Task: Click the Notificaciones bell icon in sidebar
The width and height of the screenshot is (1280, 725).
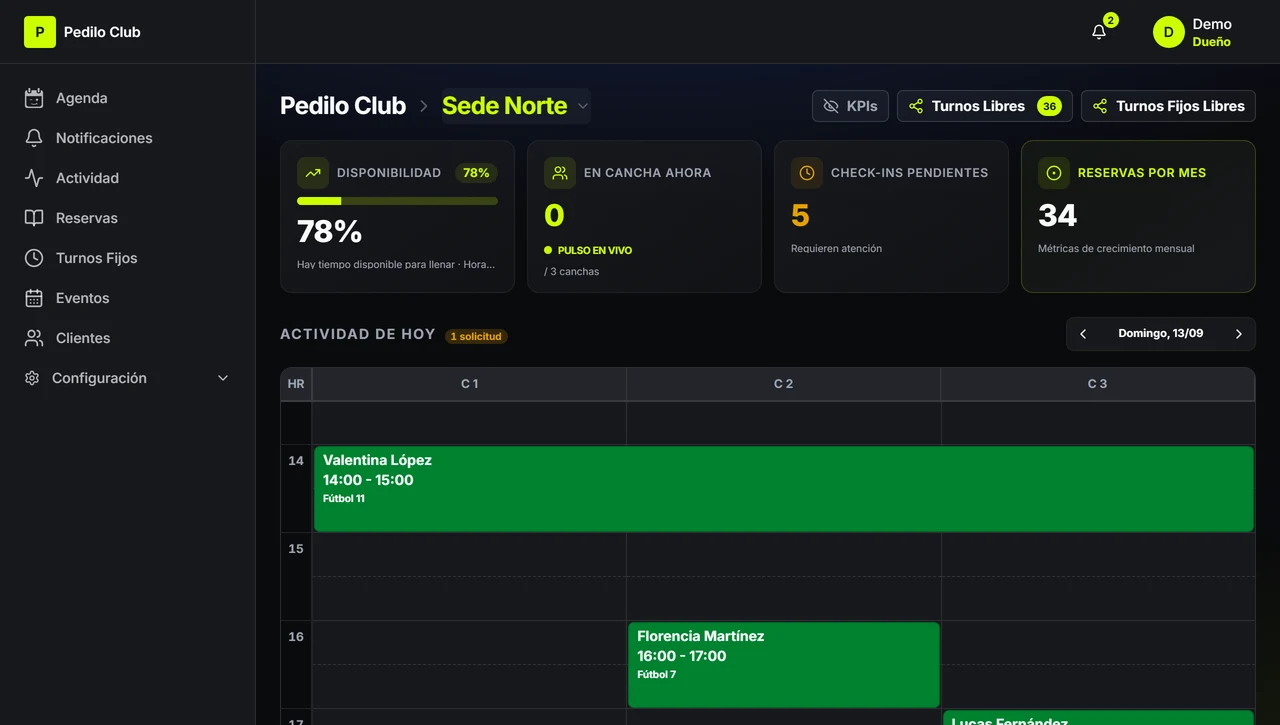Action: click(x=34, y=138)
